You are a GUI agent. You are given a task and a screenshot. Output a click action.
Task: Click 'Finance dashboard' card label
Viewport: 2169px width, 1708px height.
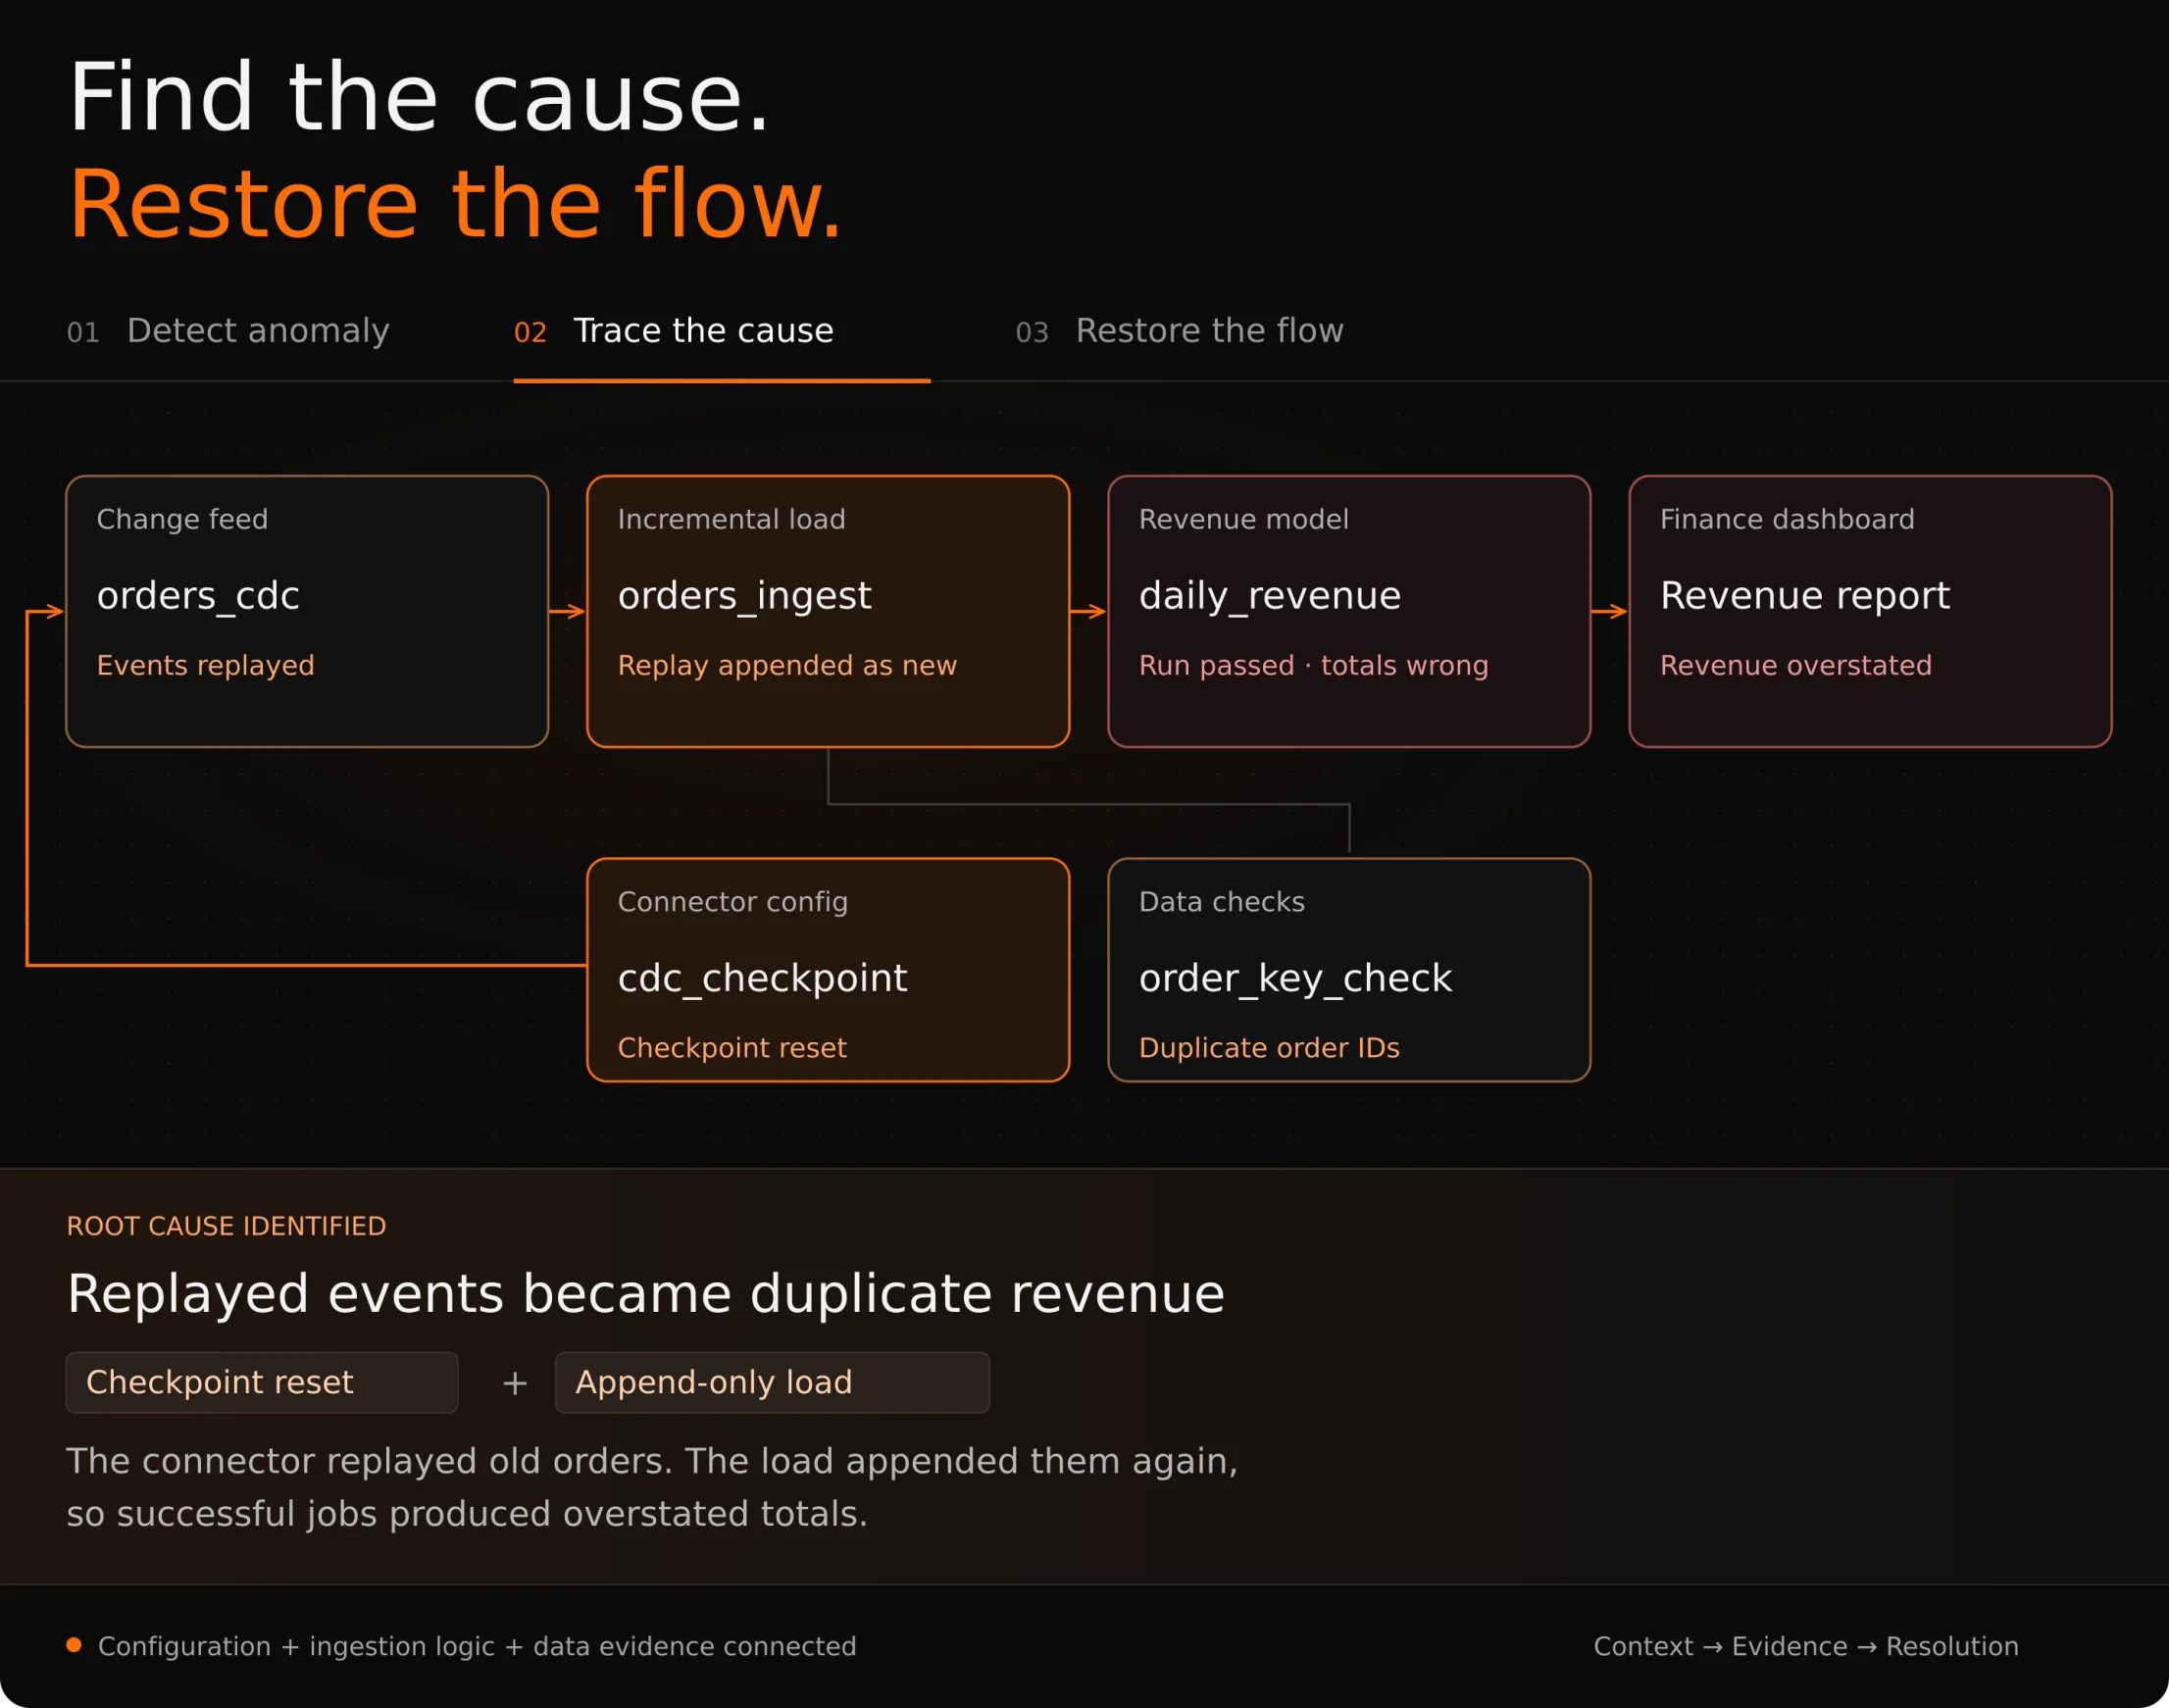1787,519
